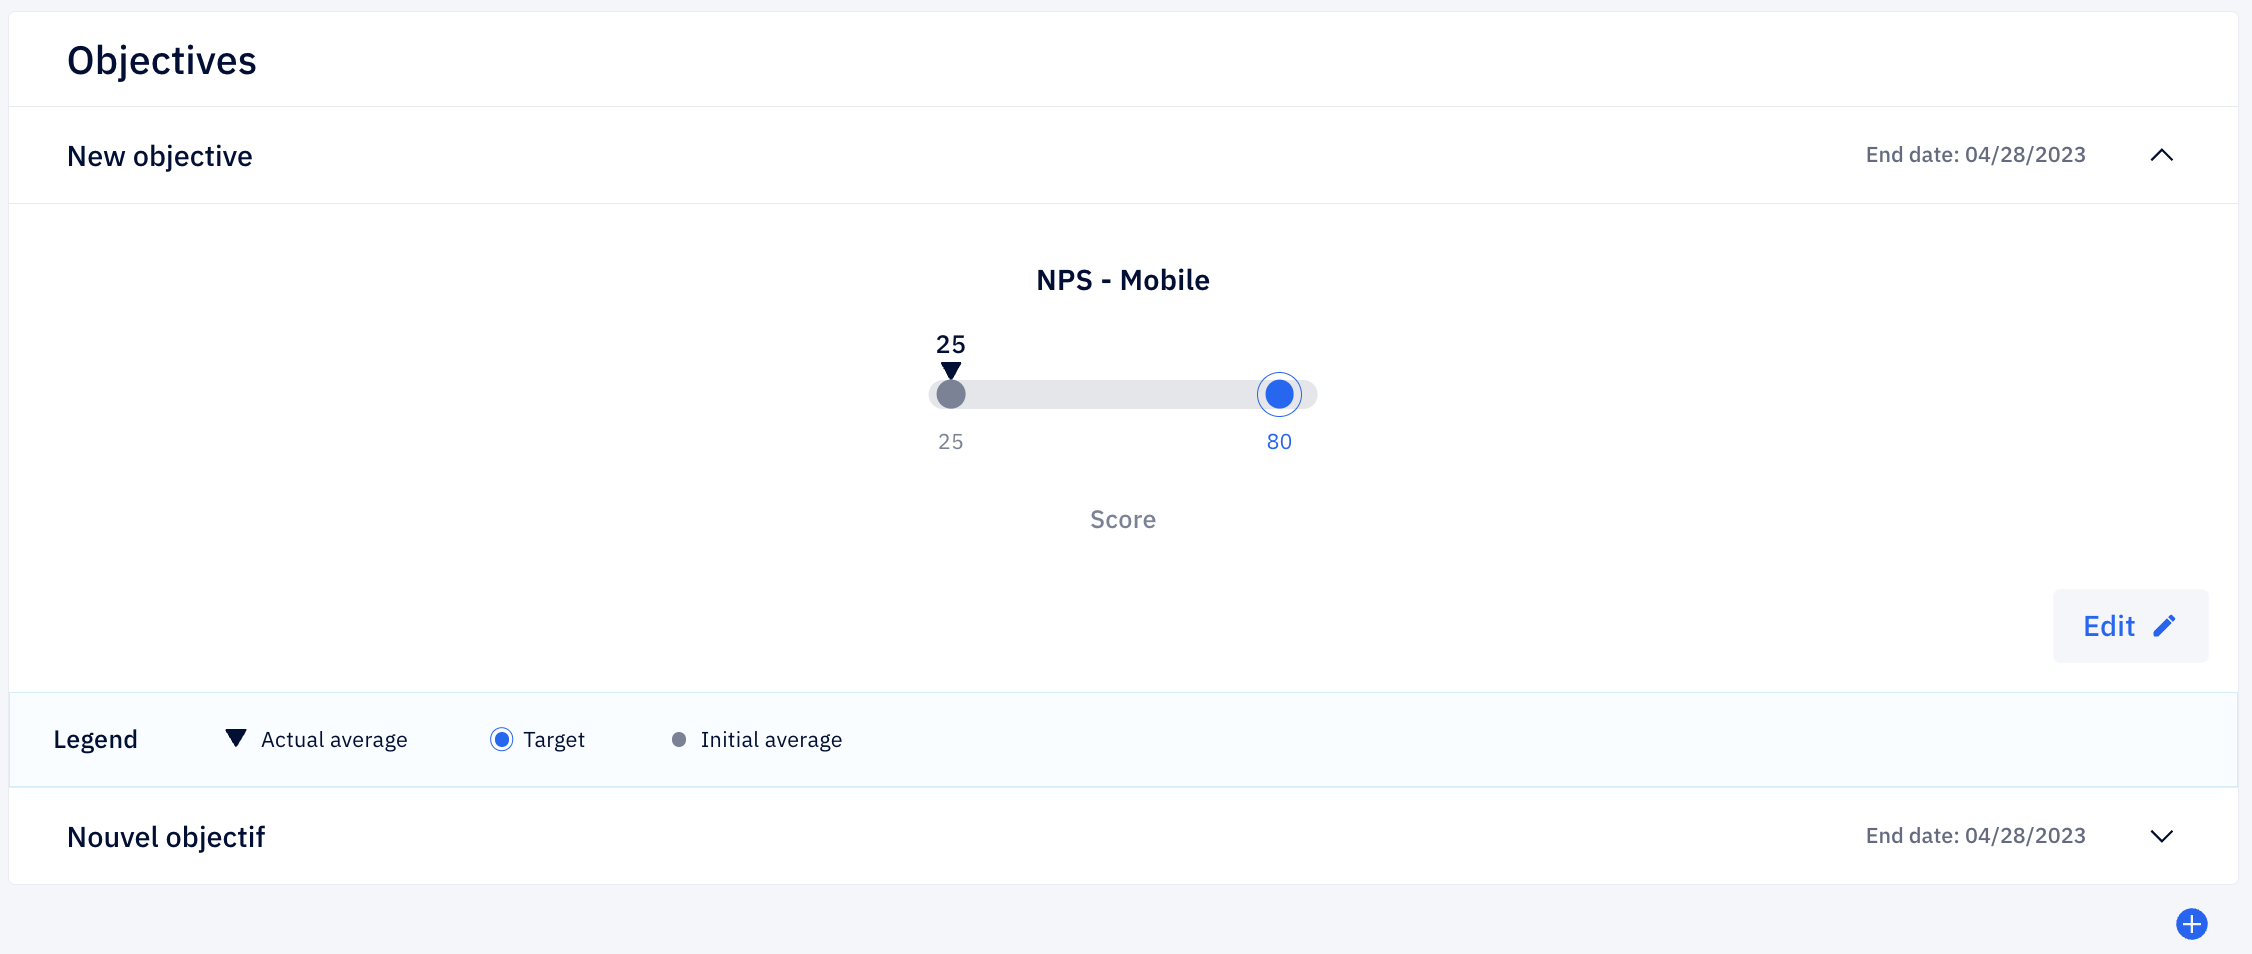Click New objective end date text

pos(1976,155)
